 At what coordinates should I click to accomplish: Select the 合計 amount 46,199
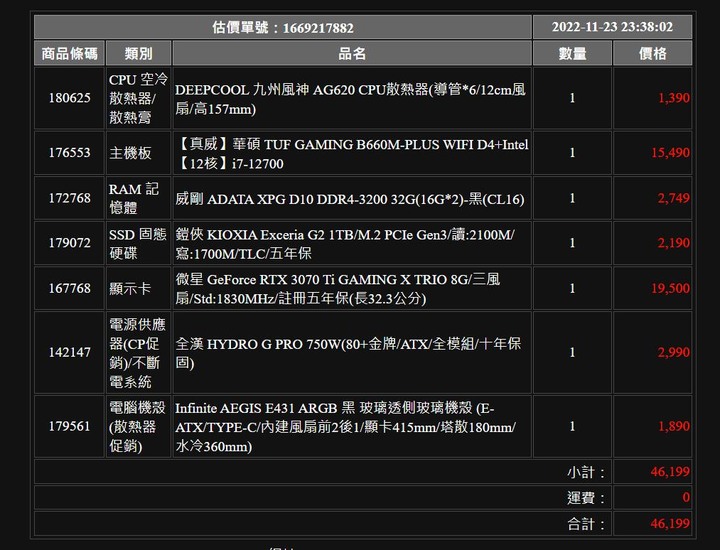pyautogui.click(x=670, y=523)
